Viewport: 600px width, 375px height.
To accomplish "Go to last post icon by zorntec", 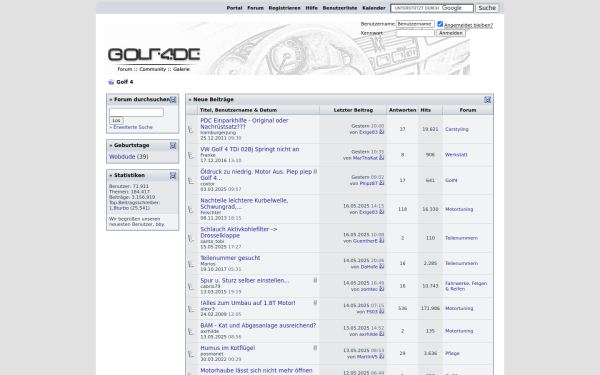I will 382,289.
